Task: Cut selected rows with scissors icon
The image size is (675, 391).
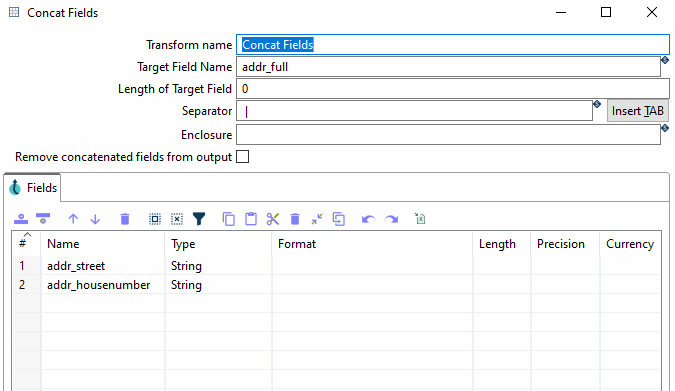Action: click(x=273, y=219)
